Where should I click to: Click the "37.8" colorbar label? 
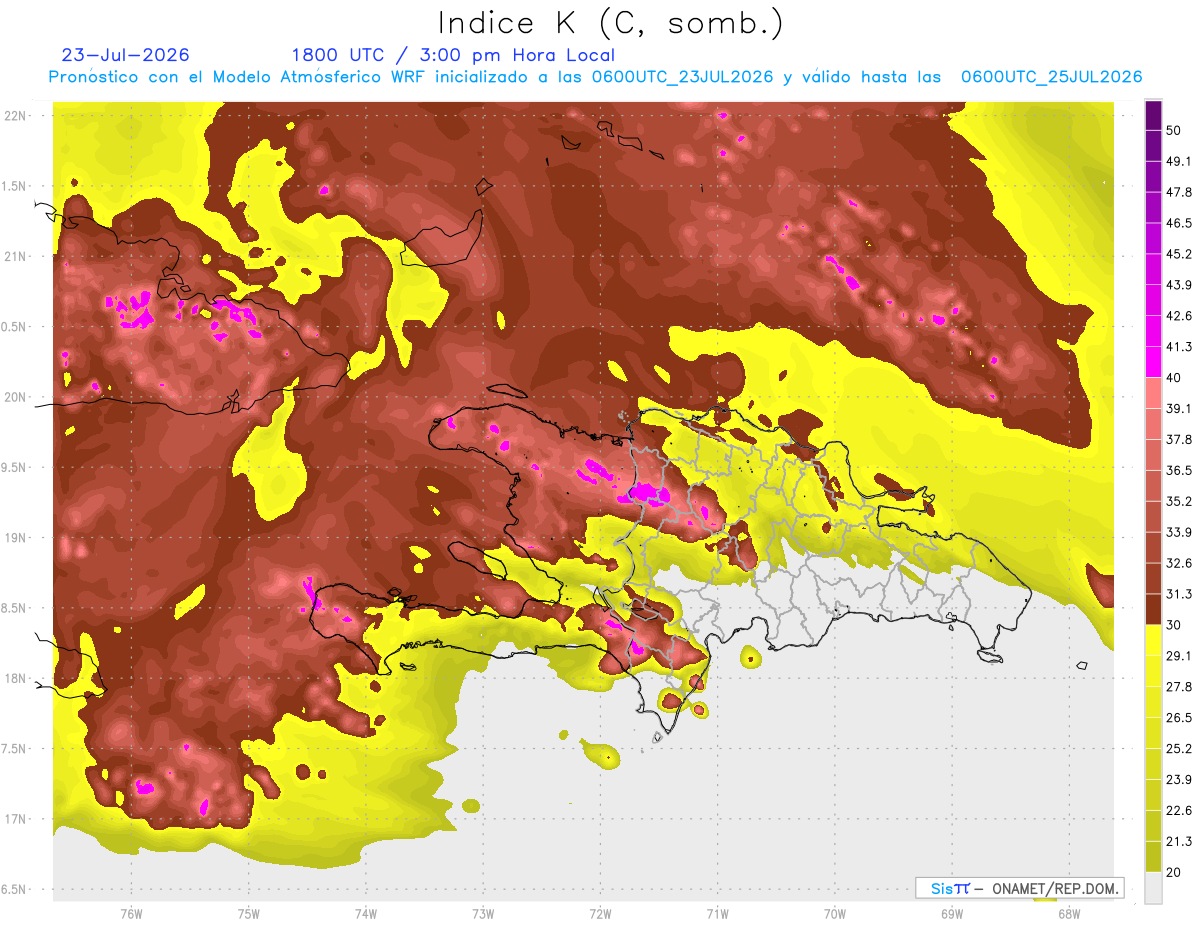pos(1179,440)
